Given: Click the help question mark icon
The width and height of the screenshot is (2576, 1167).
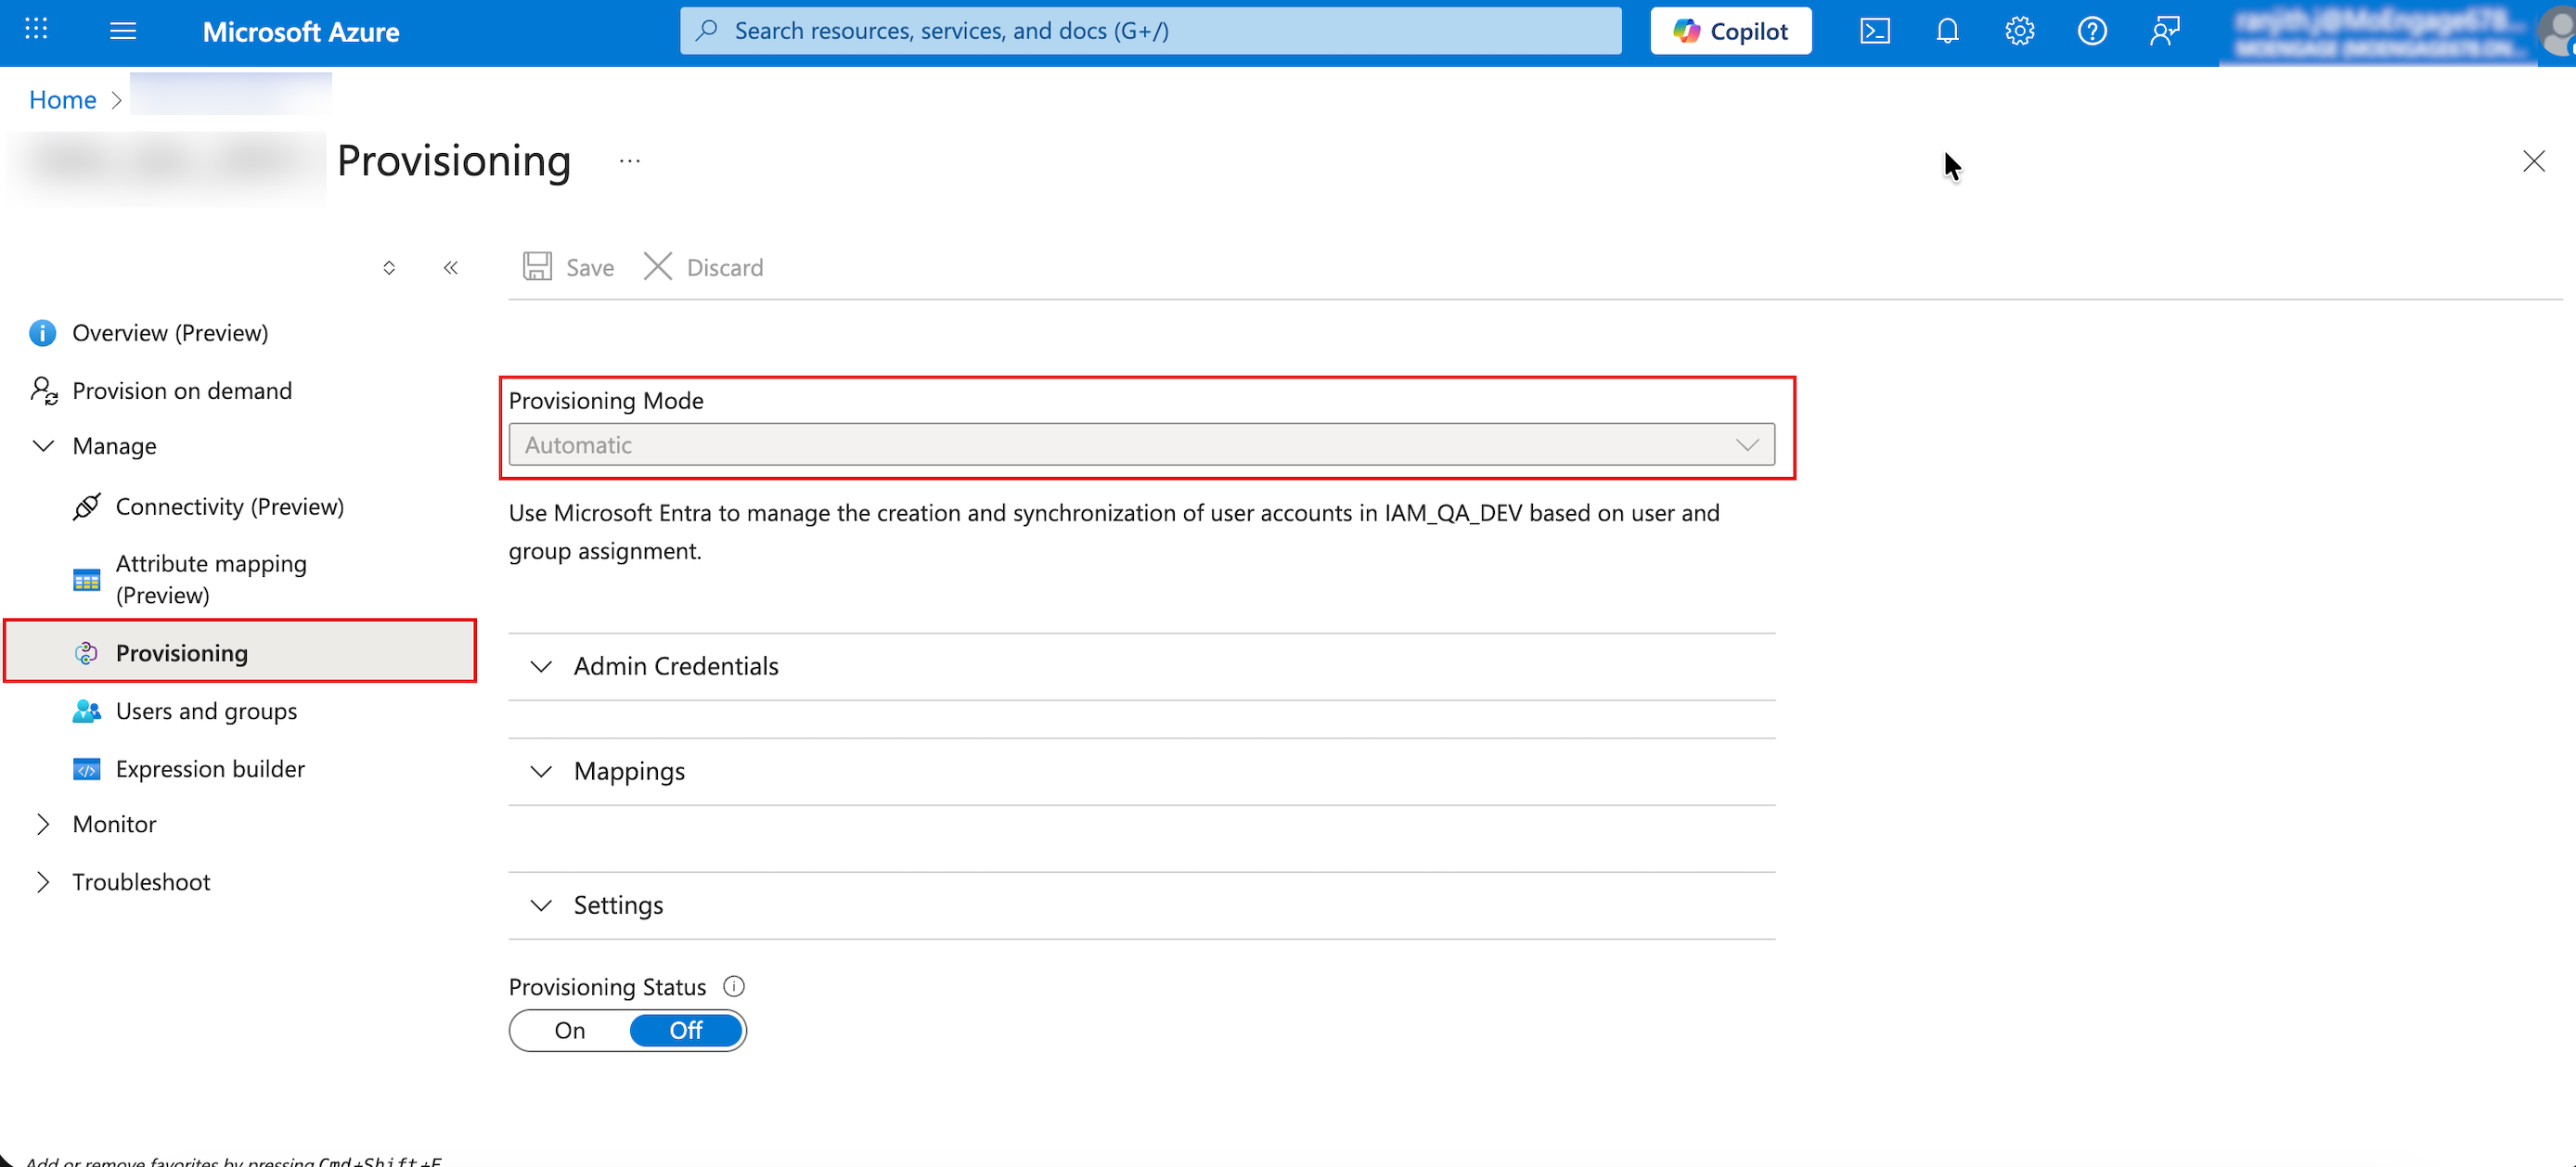Looking at the screenshot, I should point(2091,31).
